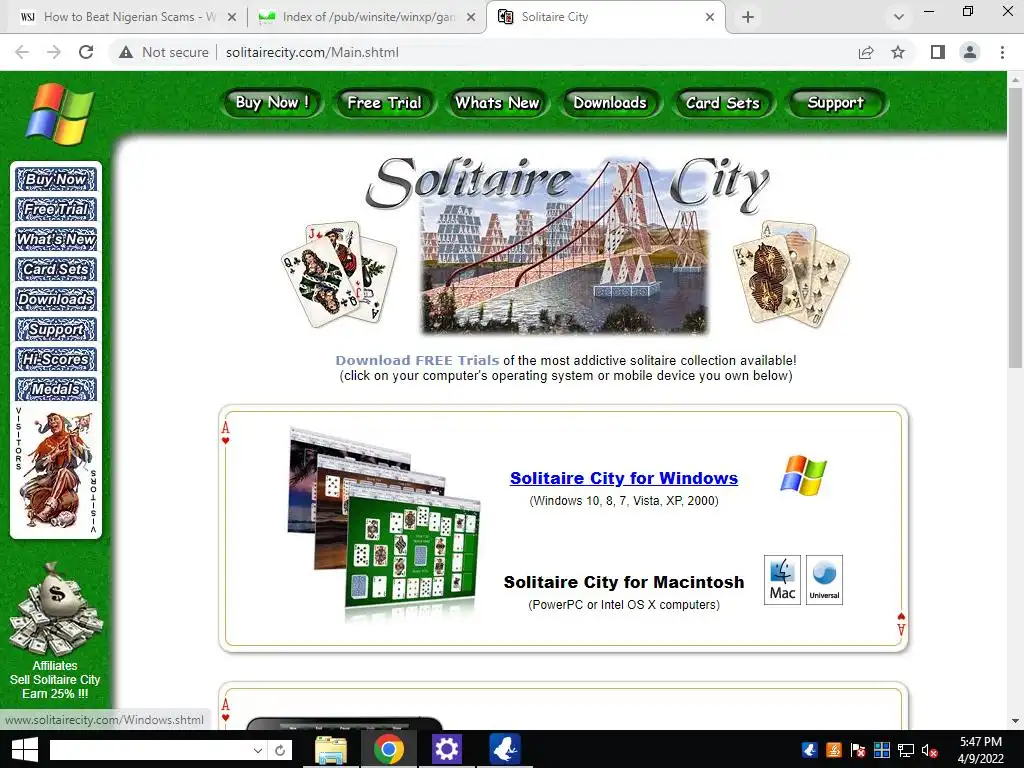Image resolution: width=1024 pixels, height=768 pixels.
Task: Select Free Trial in the left sidebar
Action: tap(56, 209)
